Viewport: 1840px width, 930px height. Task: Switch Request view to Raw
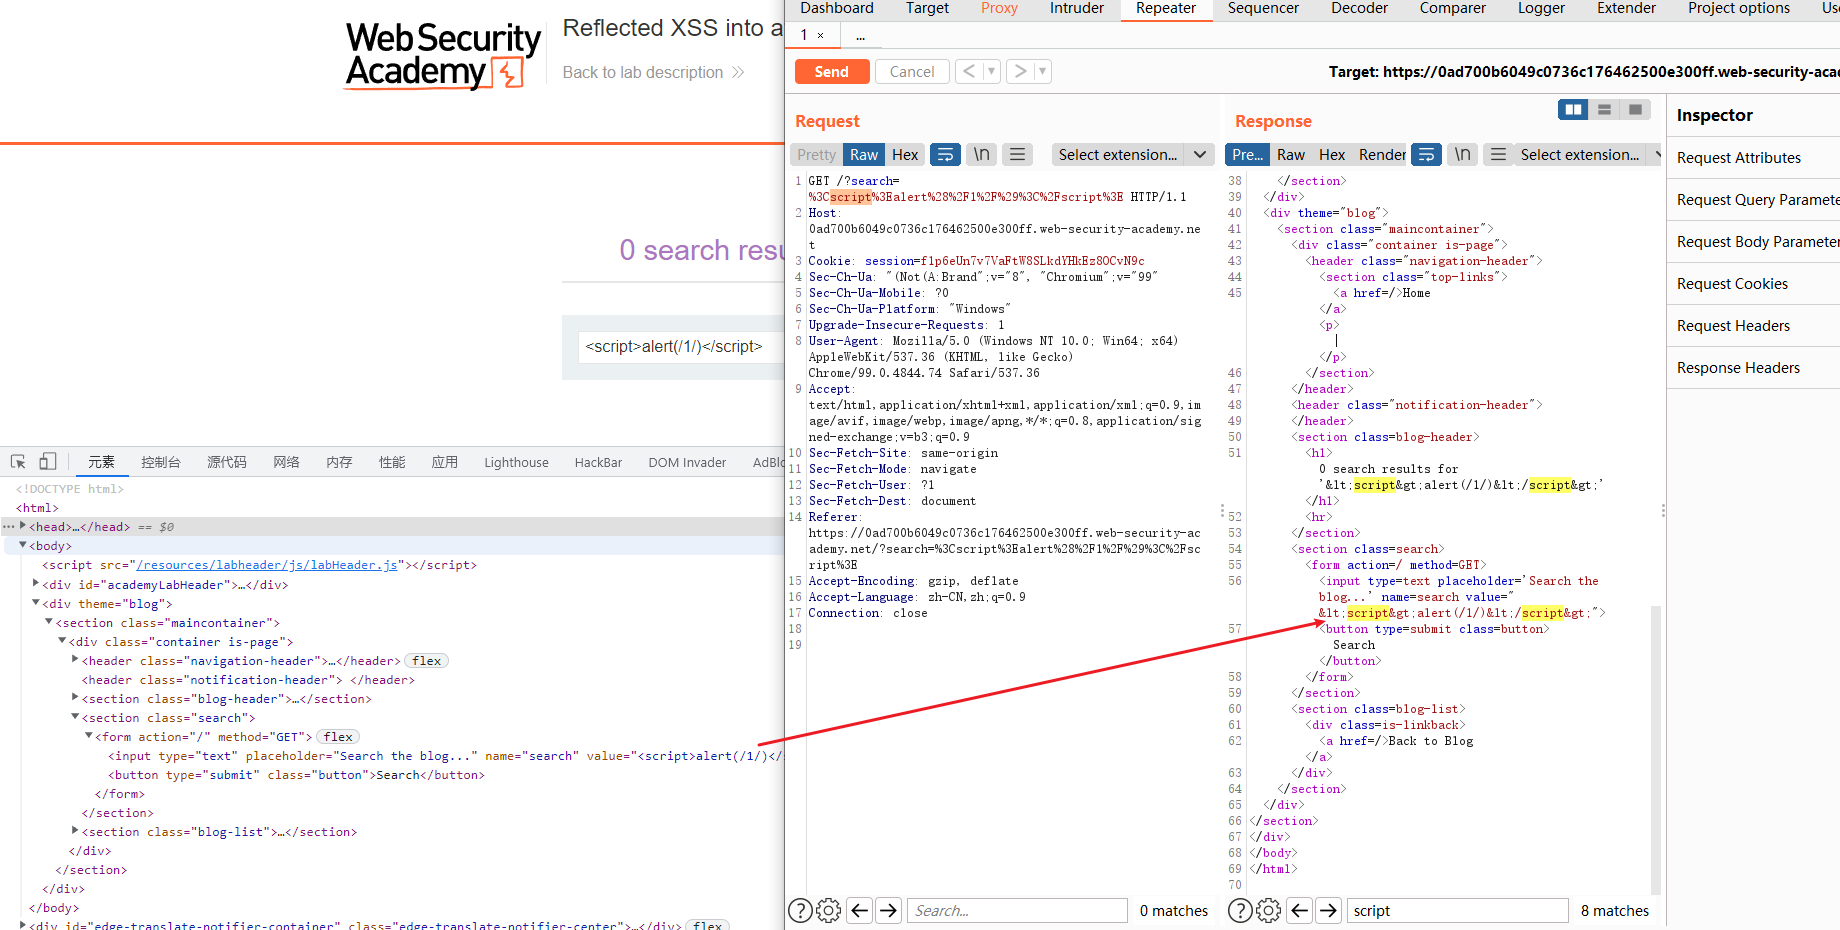[864, 154]
